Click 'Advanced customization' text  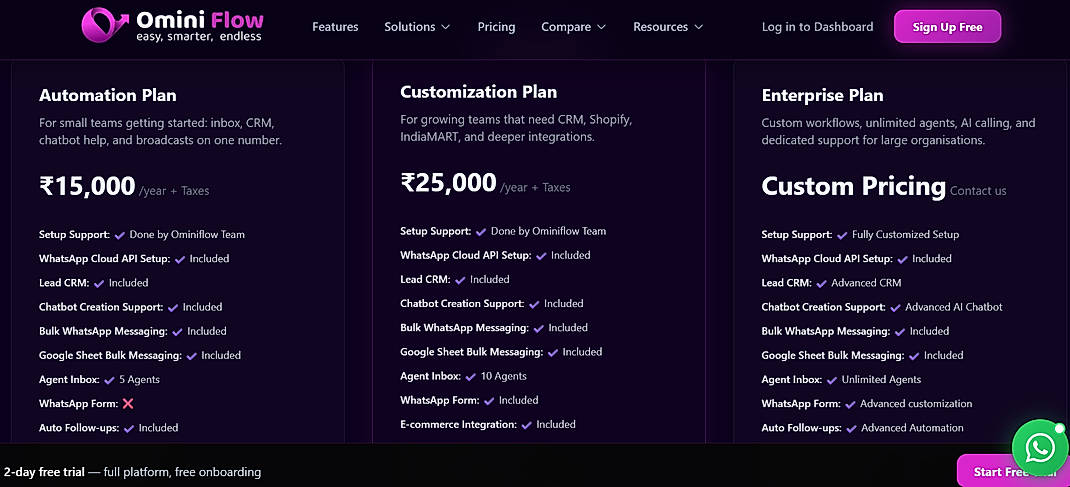(x=916, y=404)
